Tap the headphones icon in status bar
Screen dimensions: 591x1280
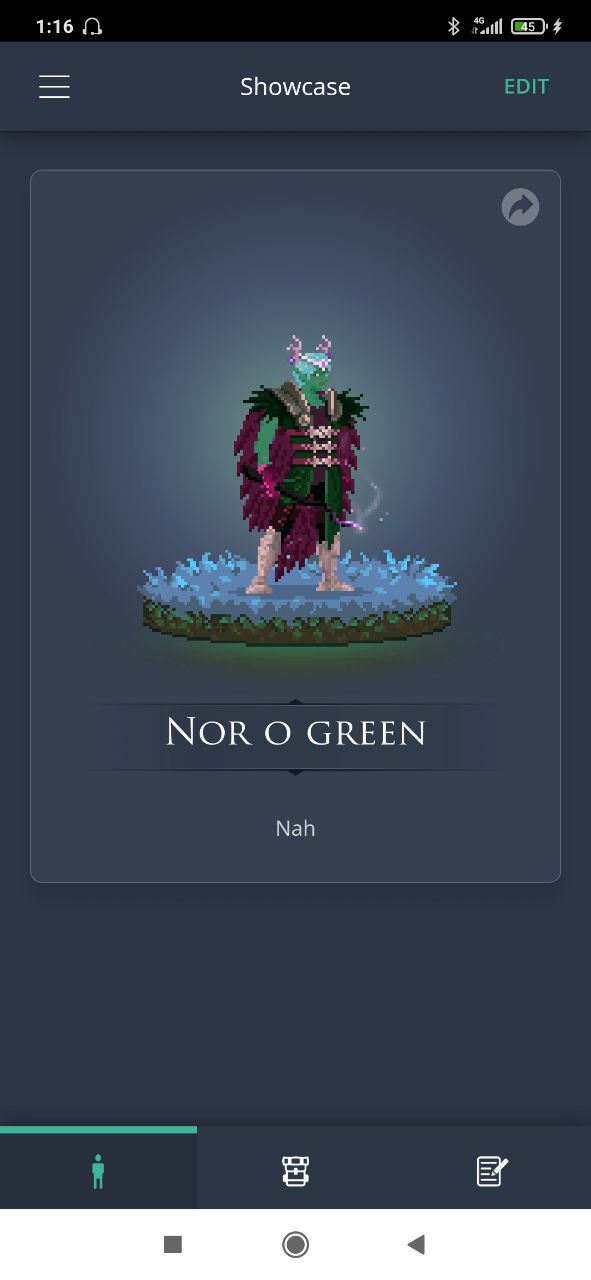(93, 26)
